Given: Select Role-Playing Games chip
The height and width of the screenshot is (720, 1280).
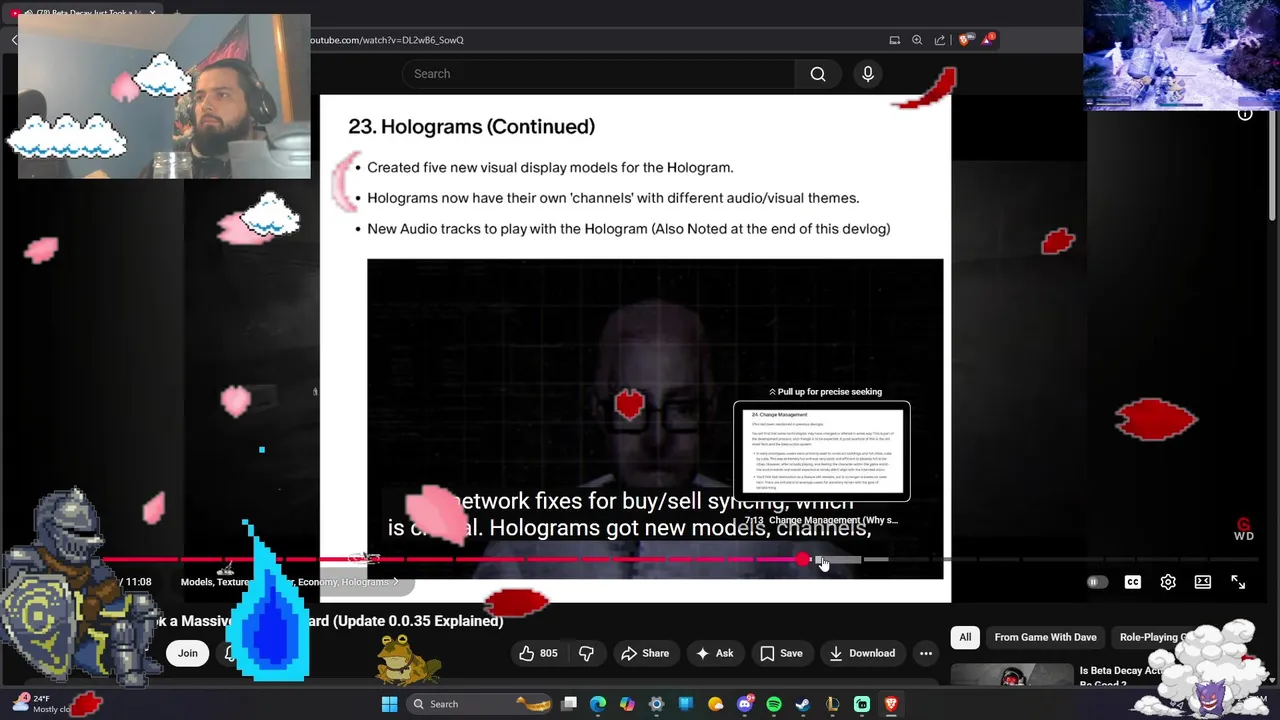Looking at the screenshot, I should click(1155, 637).
